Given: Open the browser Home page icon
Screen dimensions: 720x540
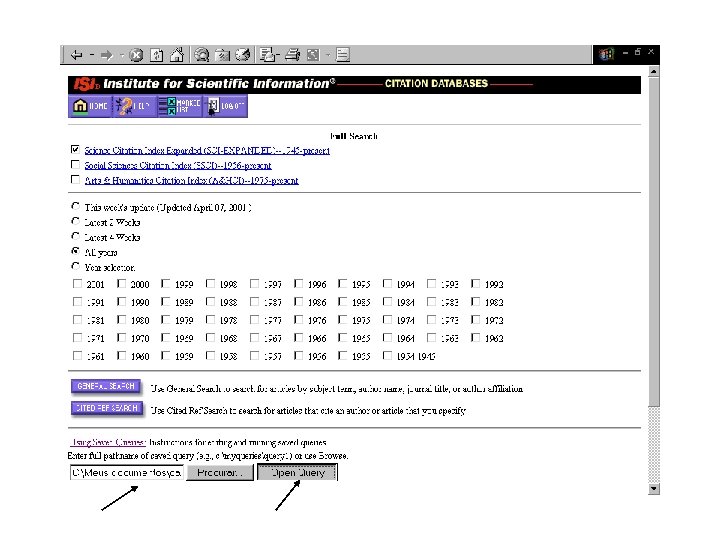Looking at the screenshot, I should click(177, 55).
